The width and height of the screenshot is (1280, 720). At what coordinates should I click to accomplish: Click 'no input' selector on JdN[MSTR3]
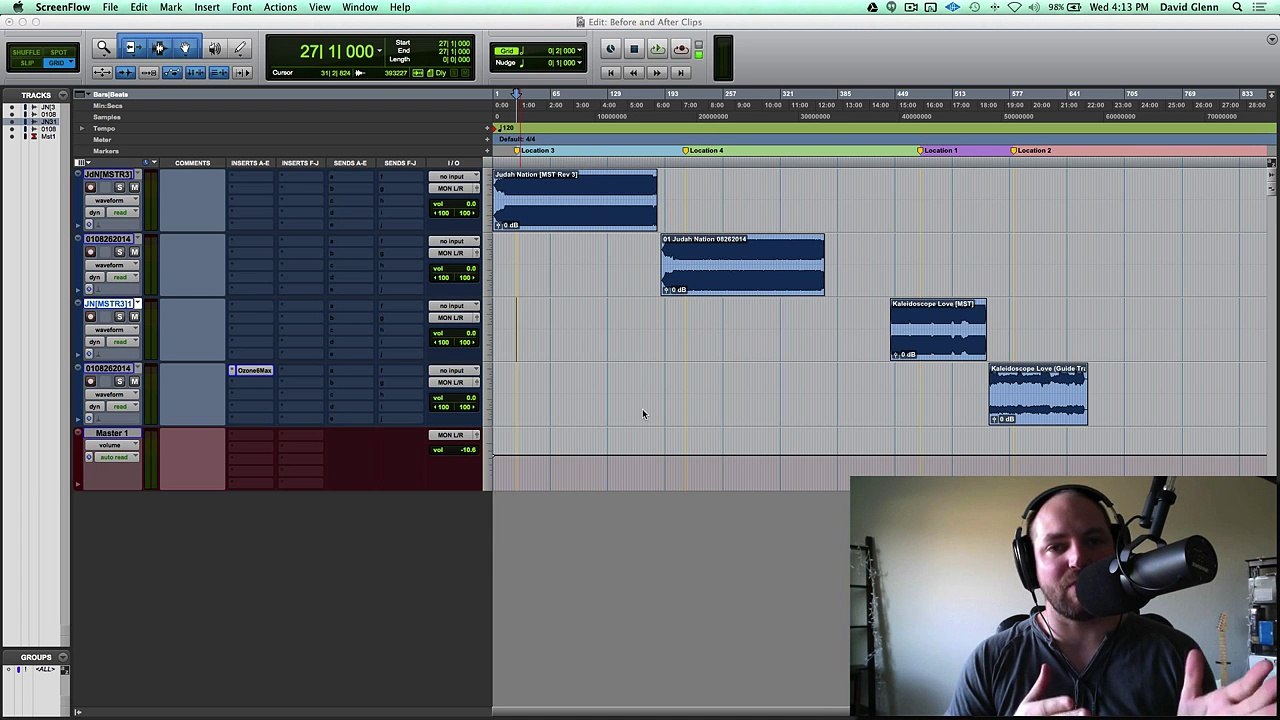tap(452, 177)
